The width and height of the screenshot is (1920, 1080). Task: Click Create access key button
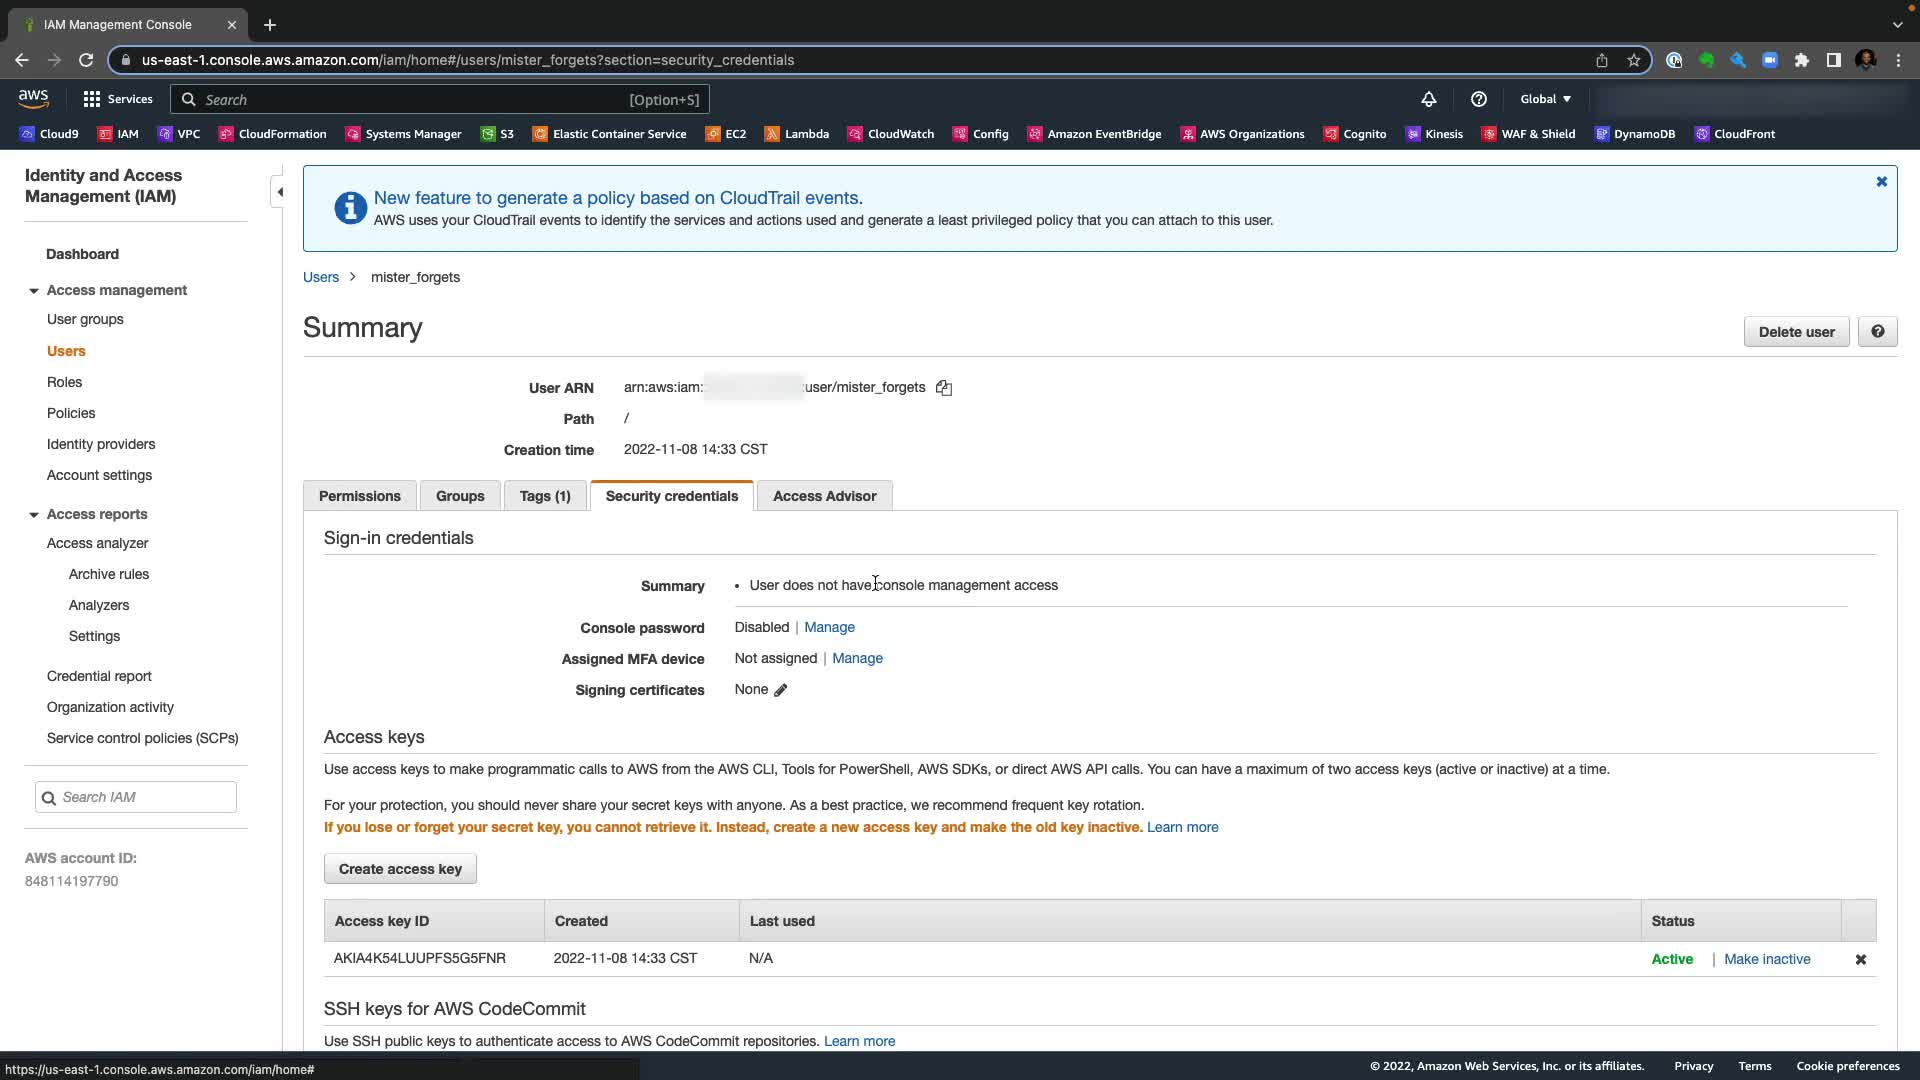click(x=400, y=869)
